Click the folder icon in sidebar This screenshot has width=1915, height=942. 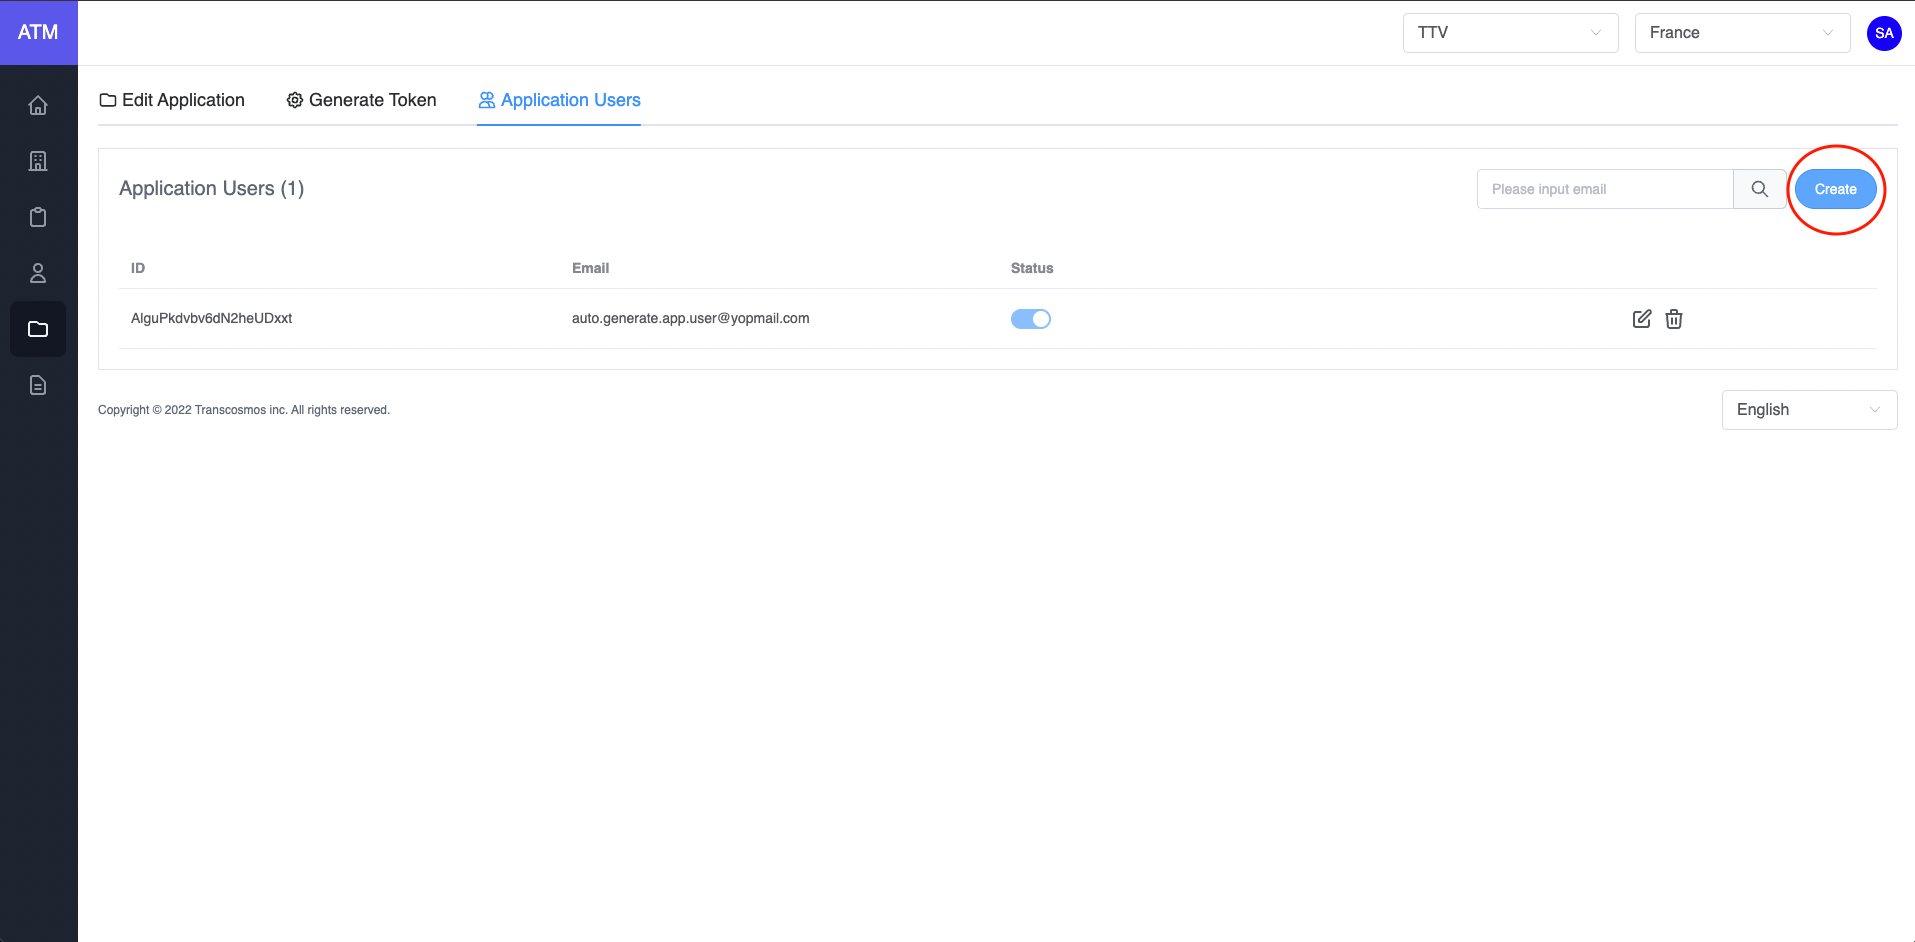[38, 329]
